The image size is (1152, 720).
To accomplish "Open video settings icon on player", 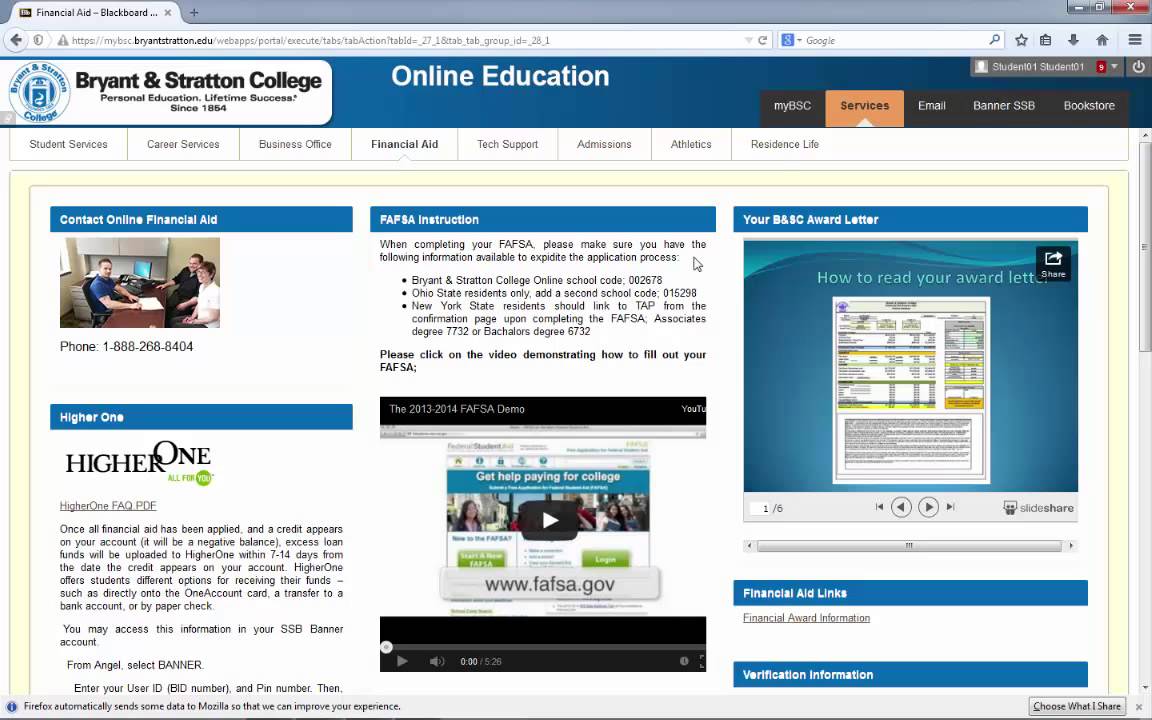I will click(684, 661).
